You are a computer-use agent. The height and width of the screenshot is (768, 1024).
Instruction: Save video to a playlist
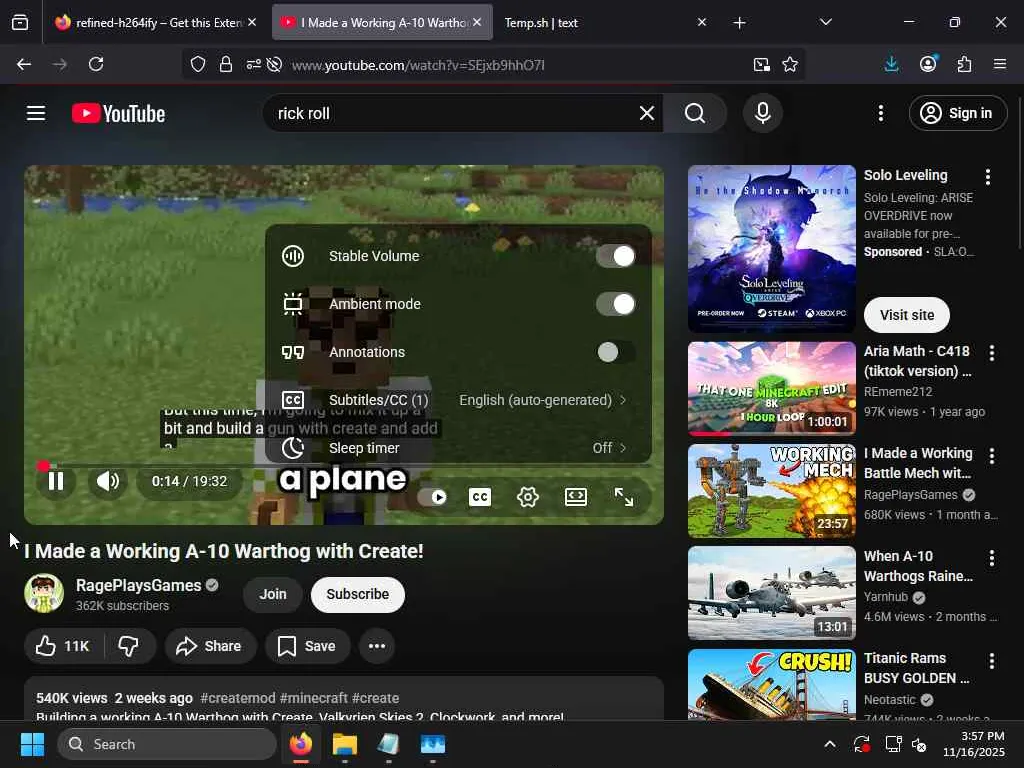pos(307,647)
